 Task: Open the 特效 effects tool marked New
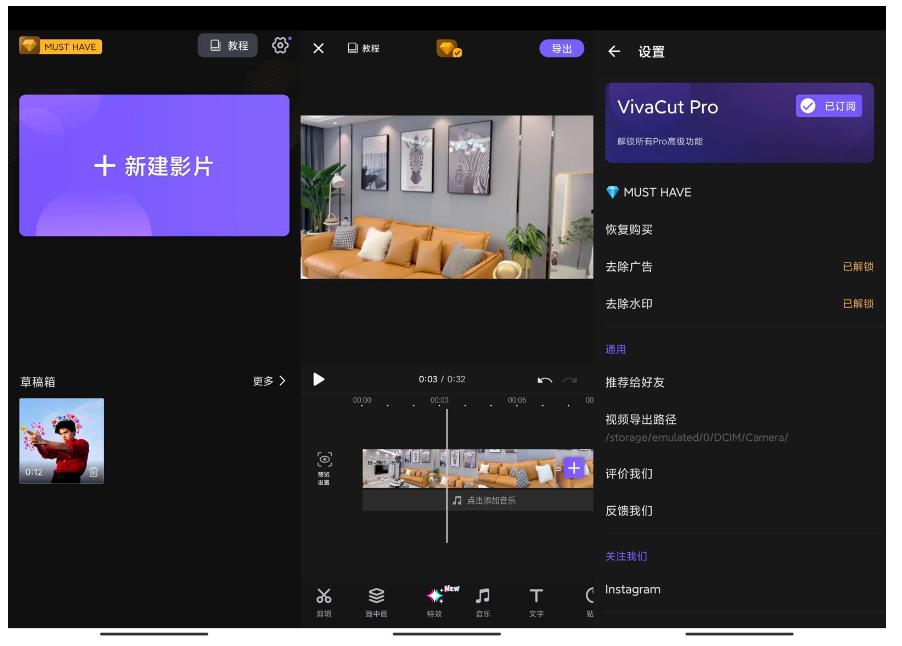pos(435,601)
